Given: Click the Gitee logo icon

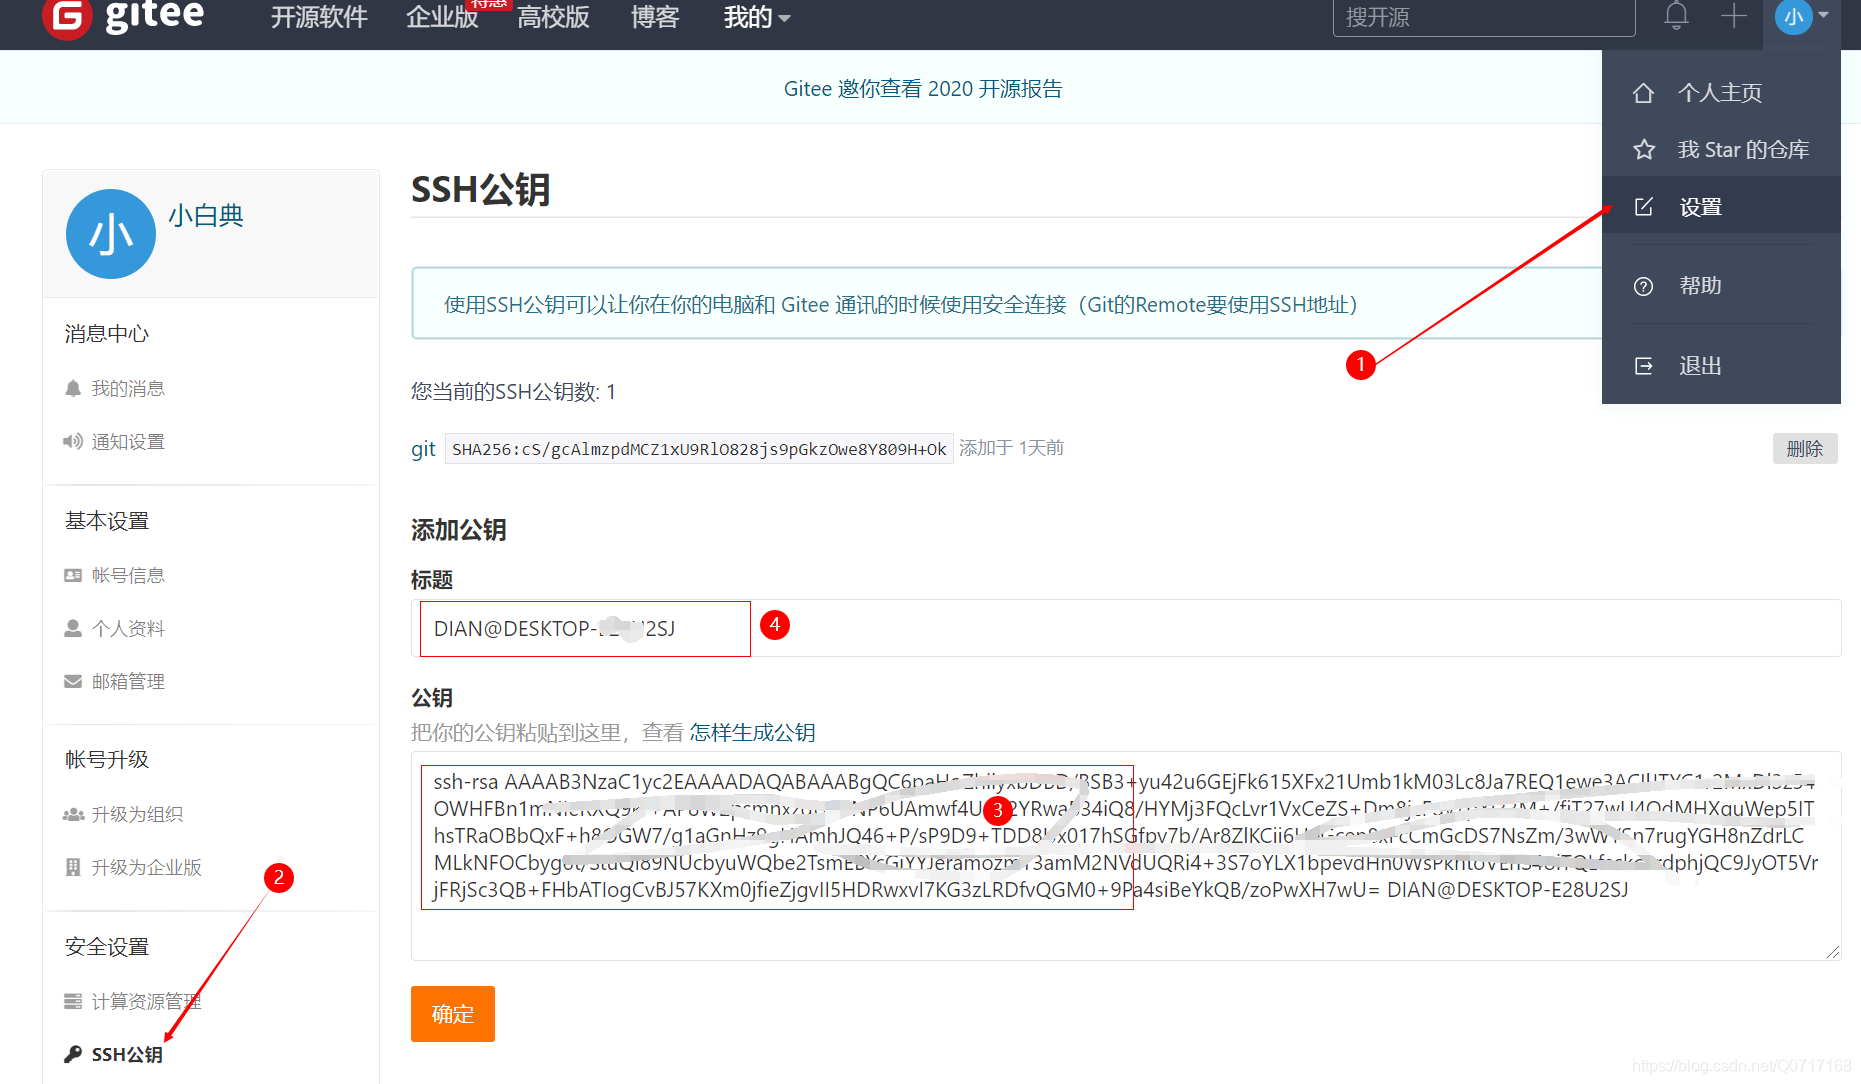Looking at the screenshot, I should click(68, 17).
